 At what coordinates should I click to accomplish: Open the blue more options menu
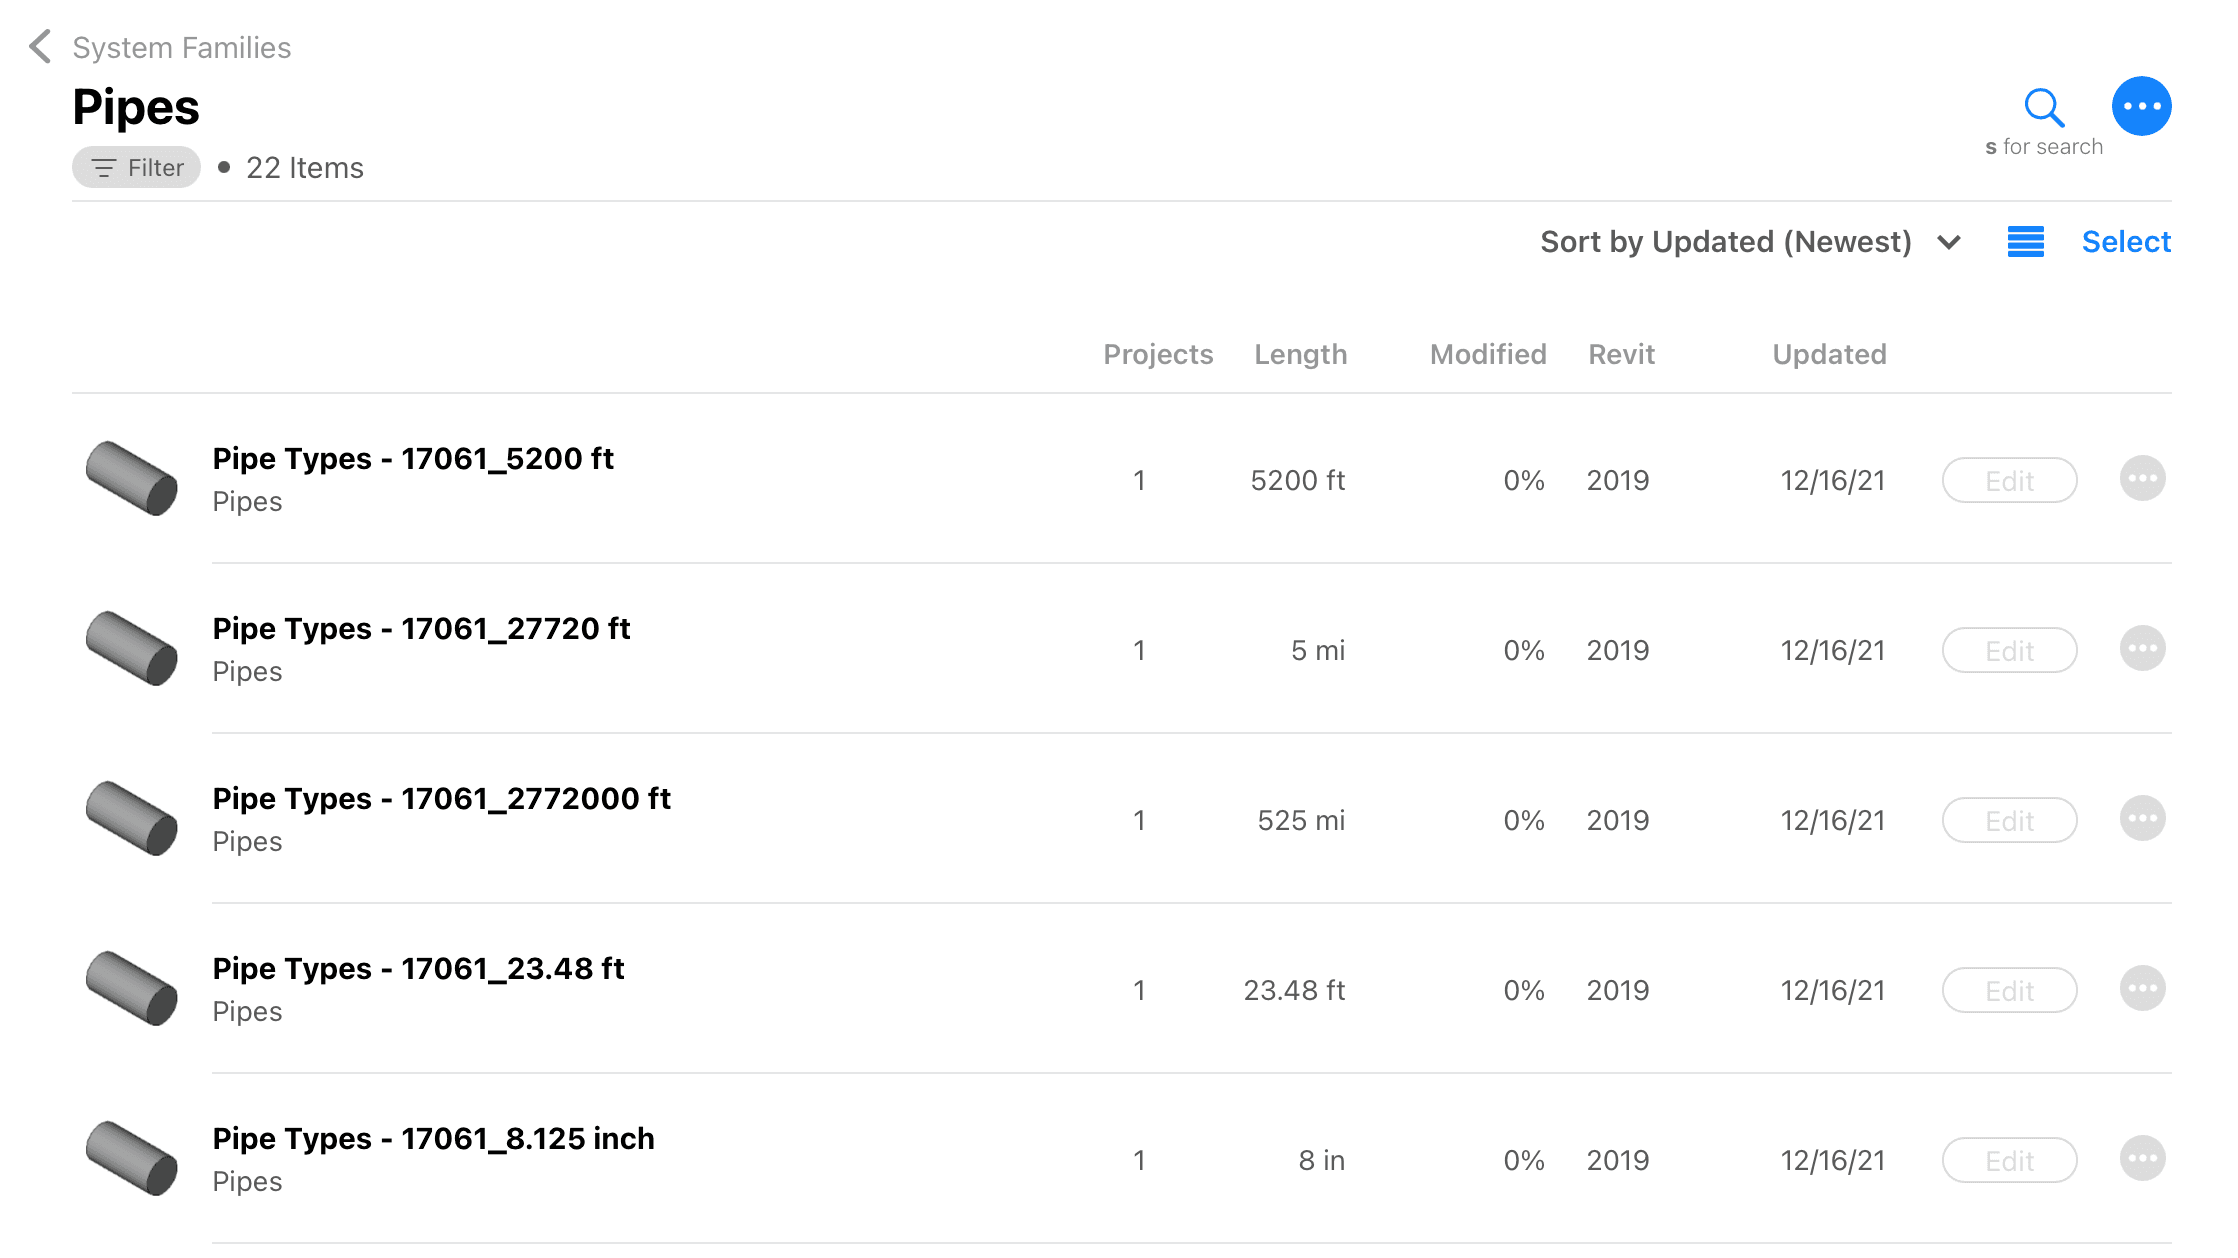click(2141, 106)
